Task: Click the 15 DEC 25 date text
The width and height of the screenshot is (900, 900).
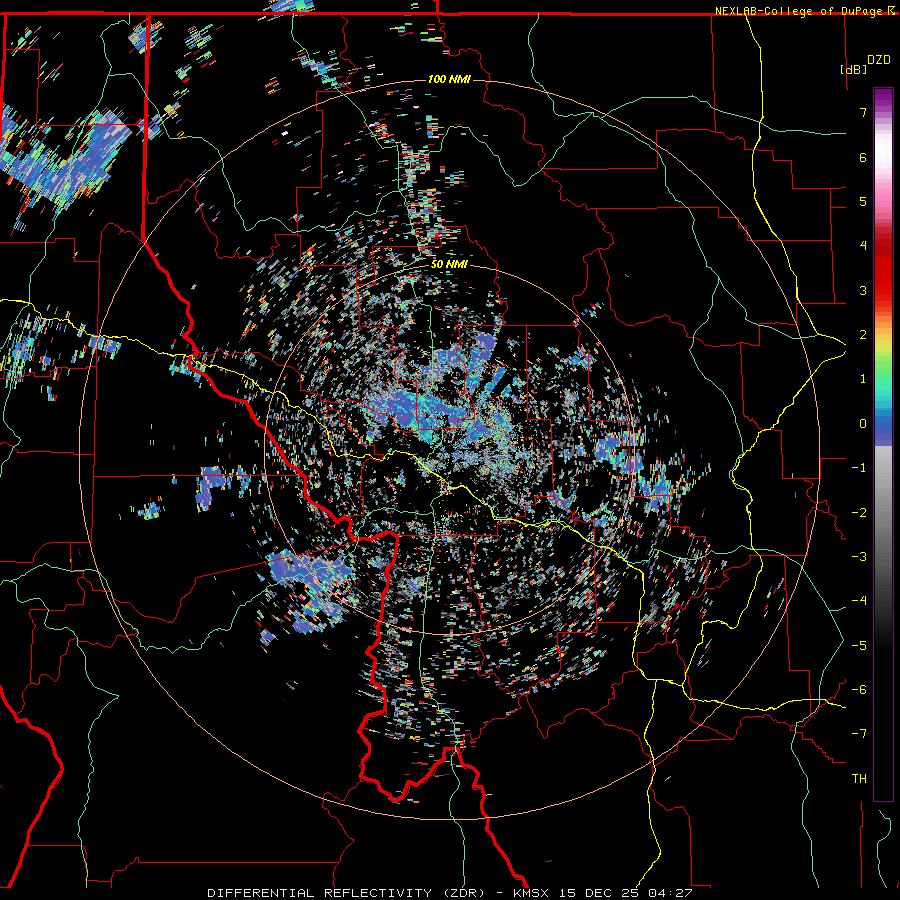Action: [x=597, y=893]
